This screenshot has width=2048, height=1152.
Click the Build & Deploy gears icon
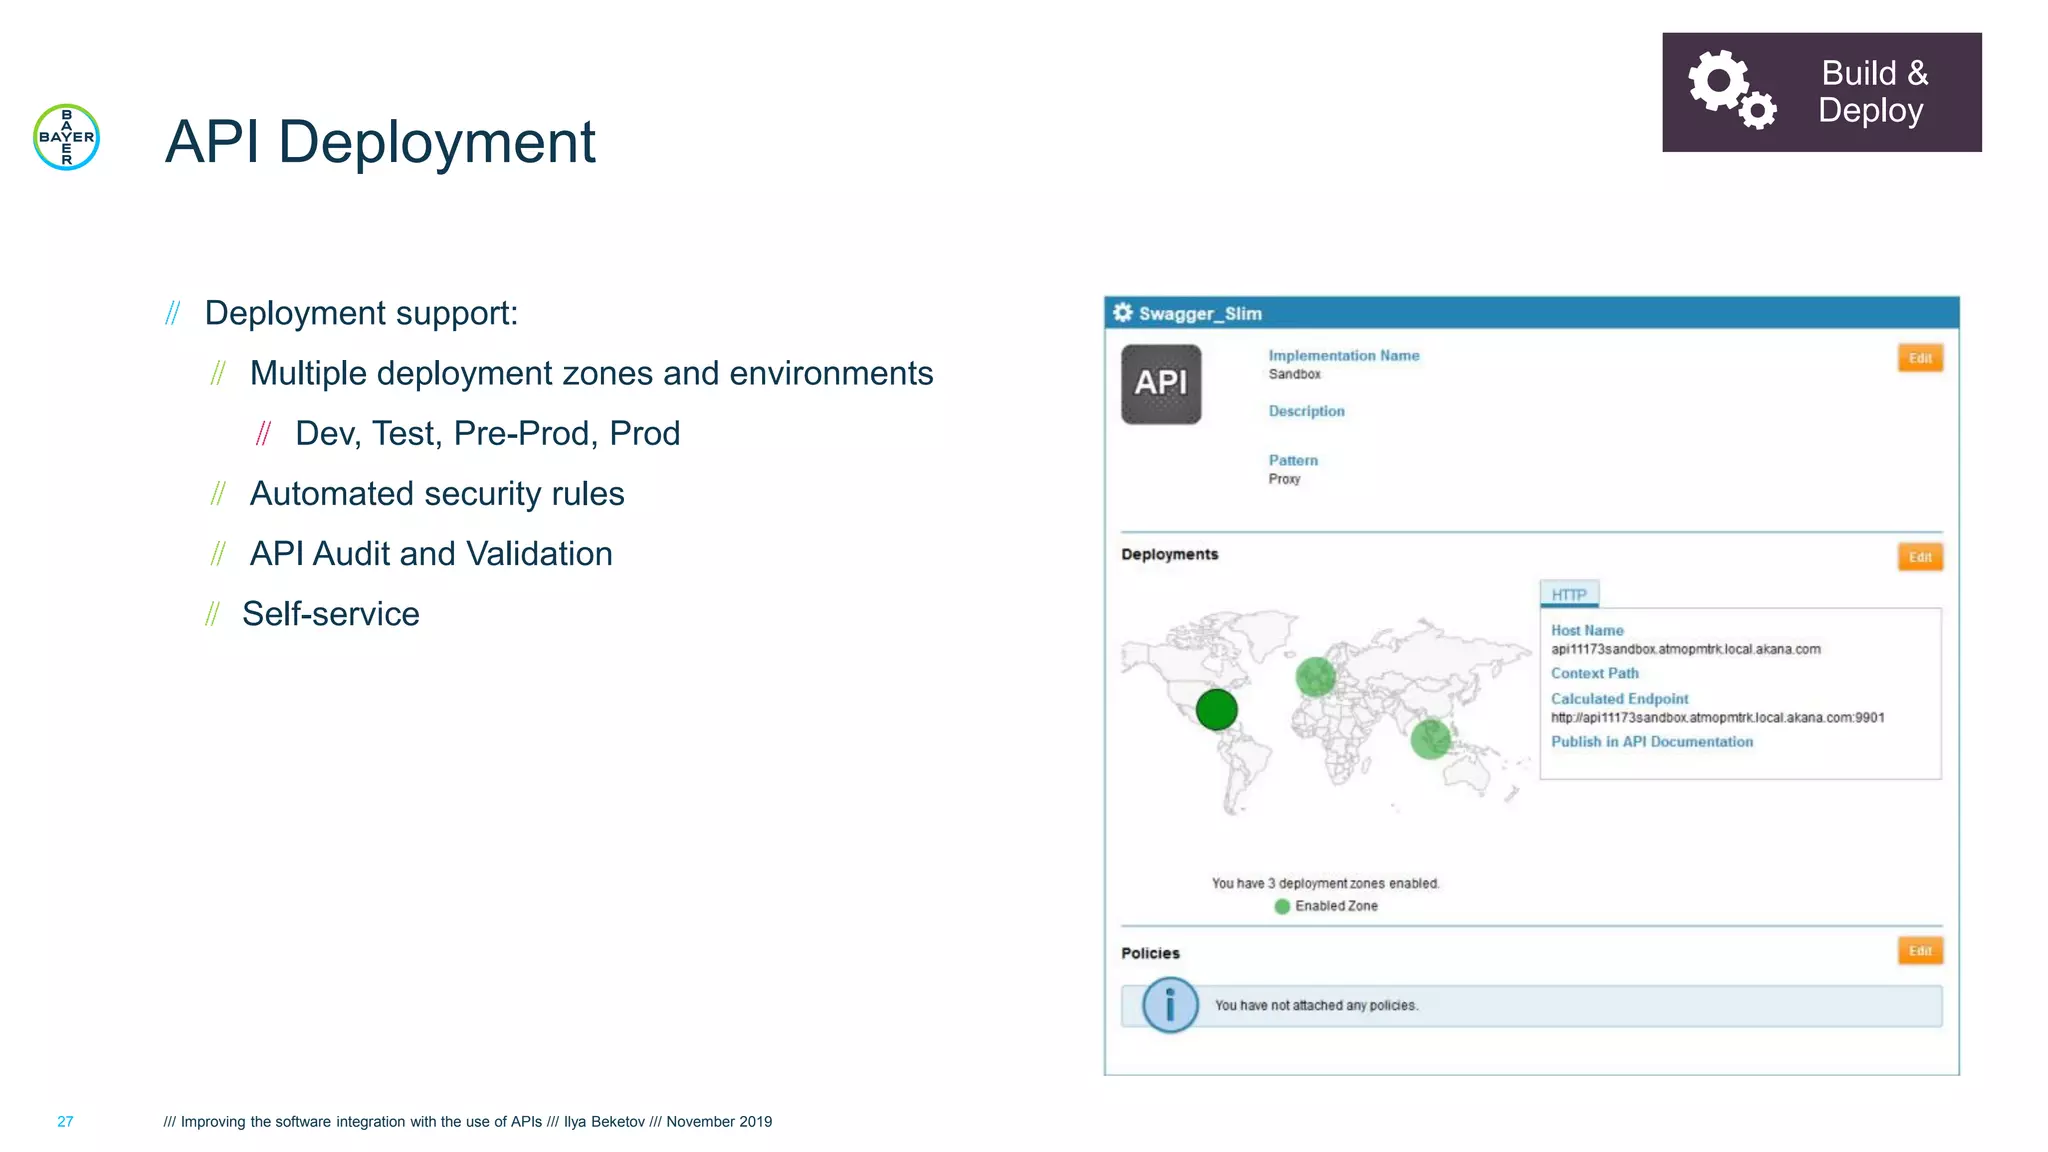coord(1732,90)
